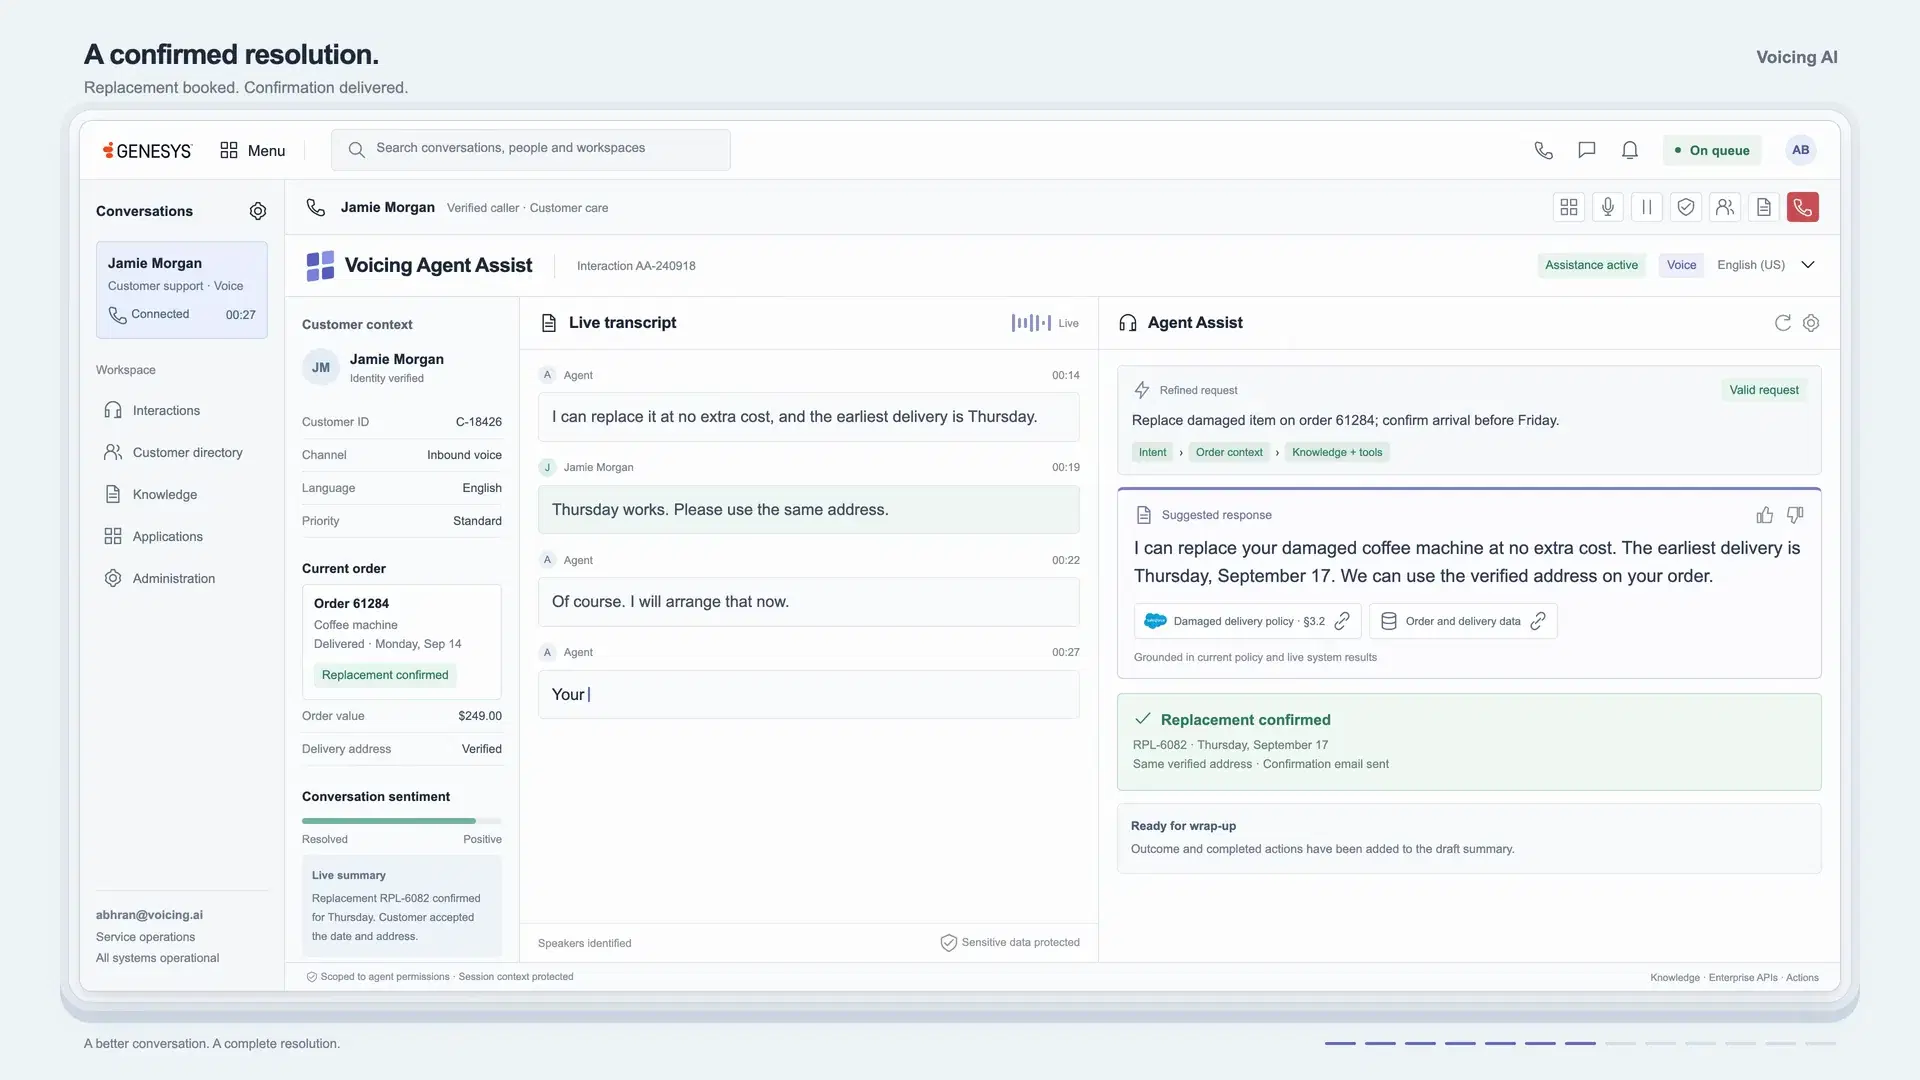End the call with red button
Screen dimensions: 1920x1080
pos(1802,207)
